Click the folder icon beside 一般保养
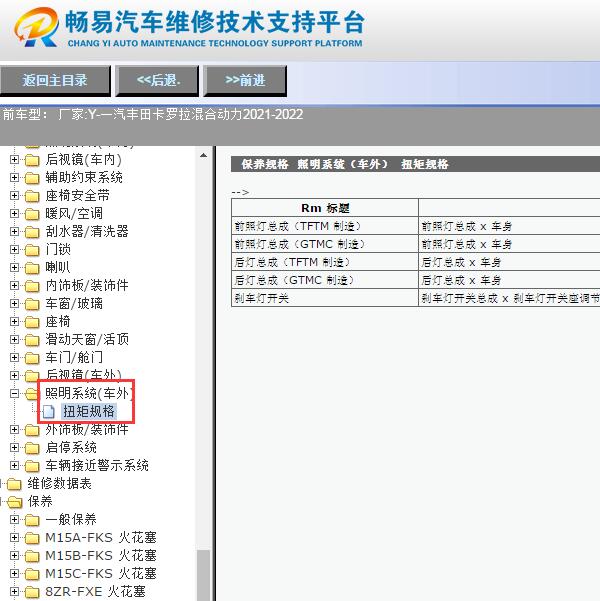The height and width of the screenshot is (601, 600). (32, 521)
